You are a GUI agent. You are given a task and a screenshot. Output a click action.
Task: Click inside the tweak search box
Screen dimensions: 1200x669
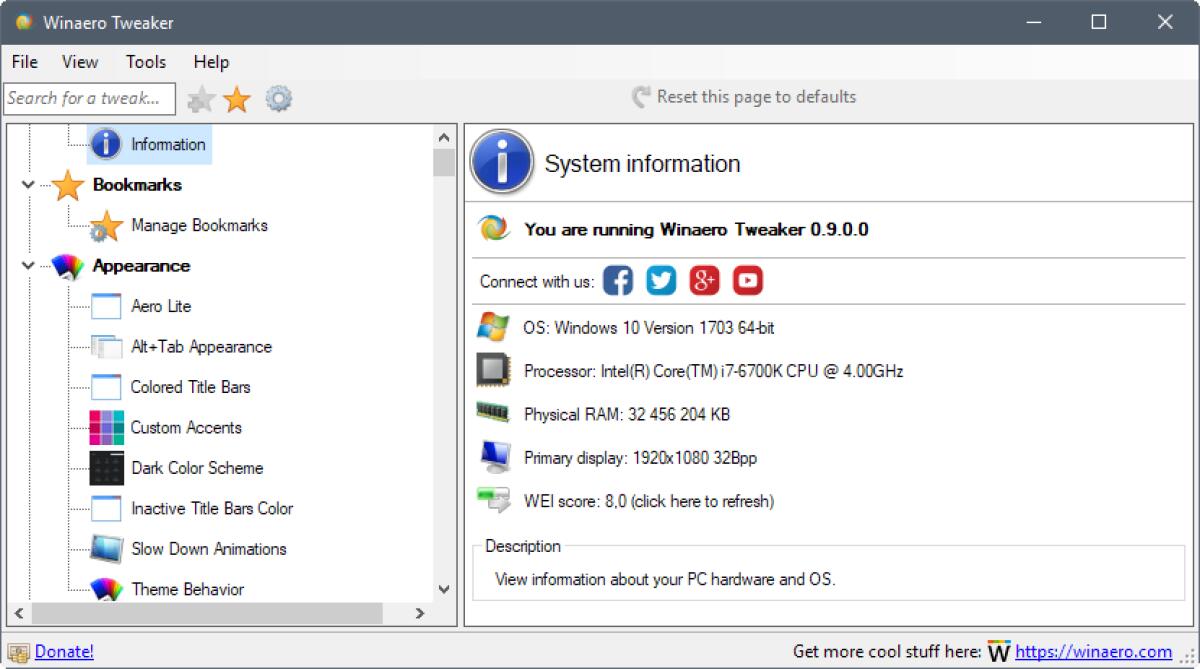[88, 98]
